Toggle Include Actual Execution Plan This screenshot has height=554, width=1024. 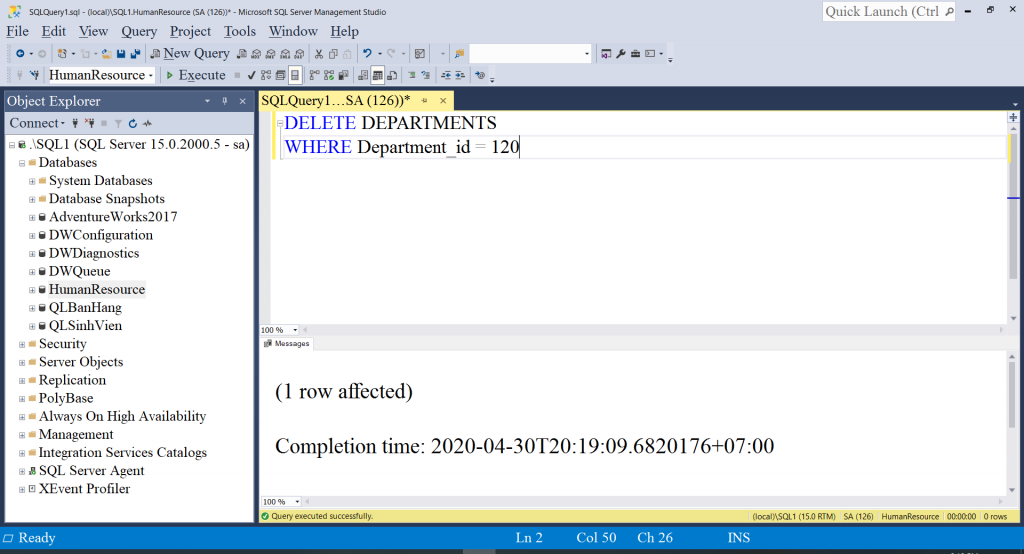click(x=314, y=75)
